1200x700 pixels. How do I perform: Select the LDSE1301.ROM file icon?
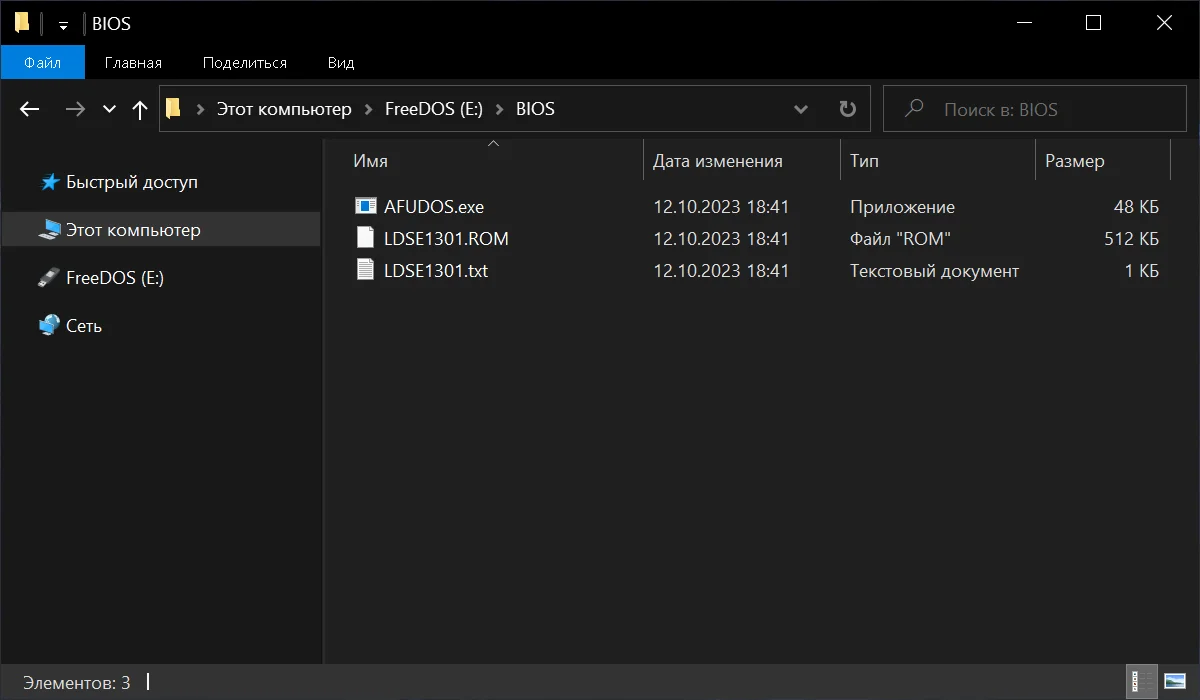point(366,239)
